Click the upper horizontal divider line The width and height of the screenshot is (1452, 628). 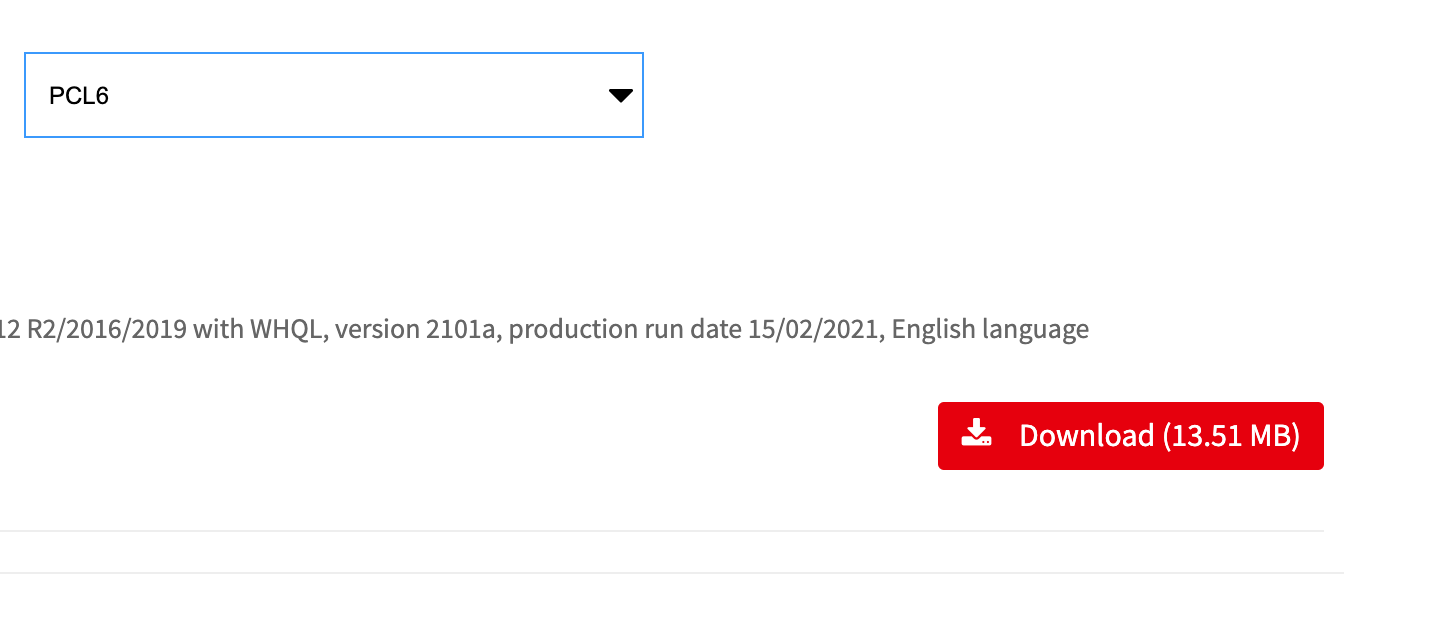coord(660,530)
